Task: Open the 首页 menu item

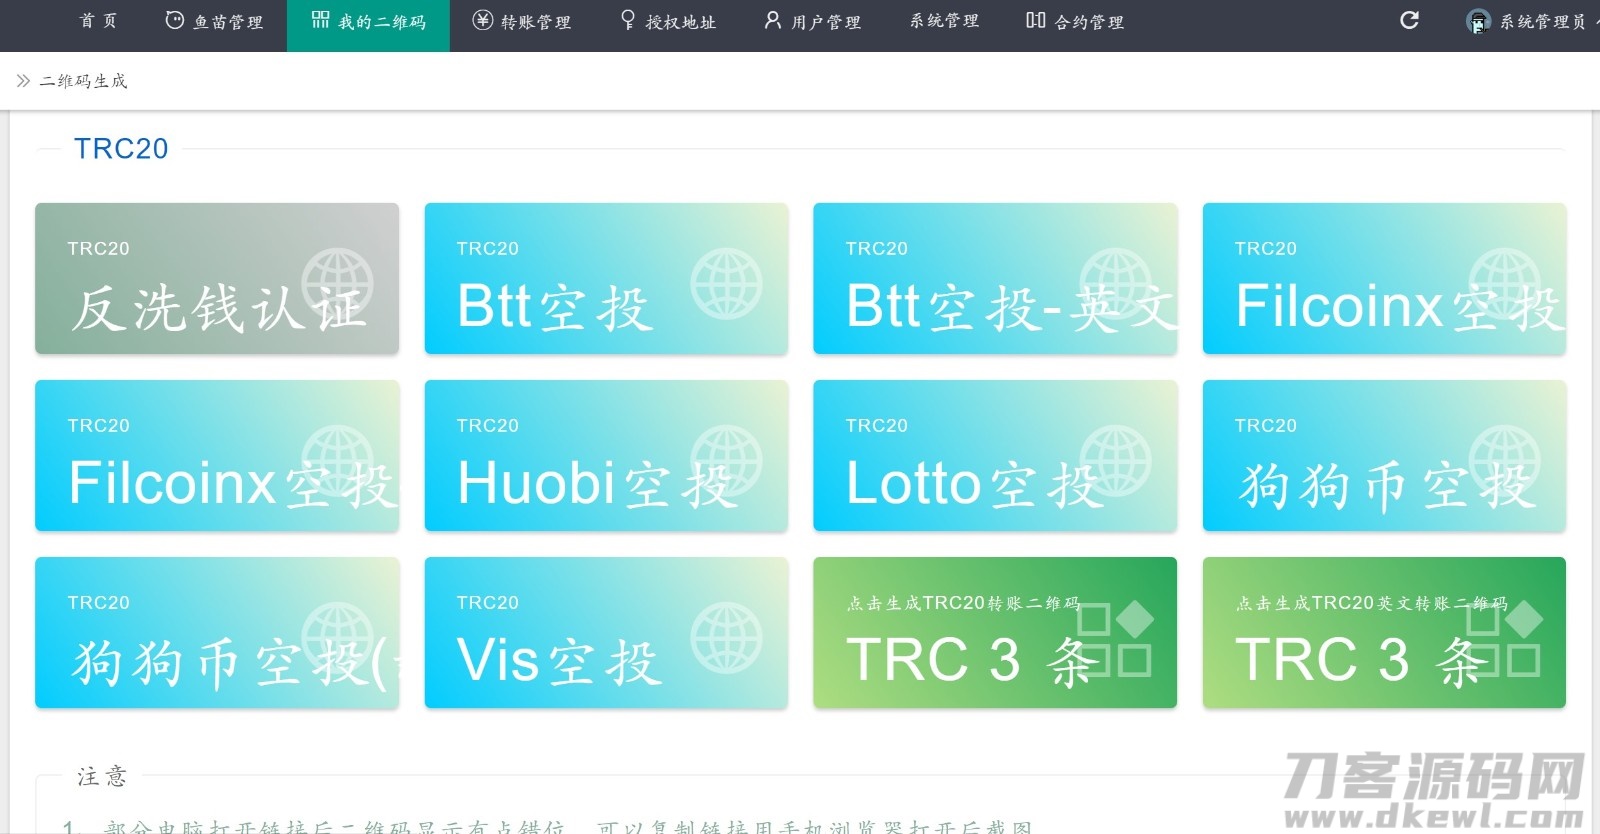Action: point(98,21)
